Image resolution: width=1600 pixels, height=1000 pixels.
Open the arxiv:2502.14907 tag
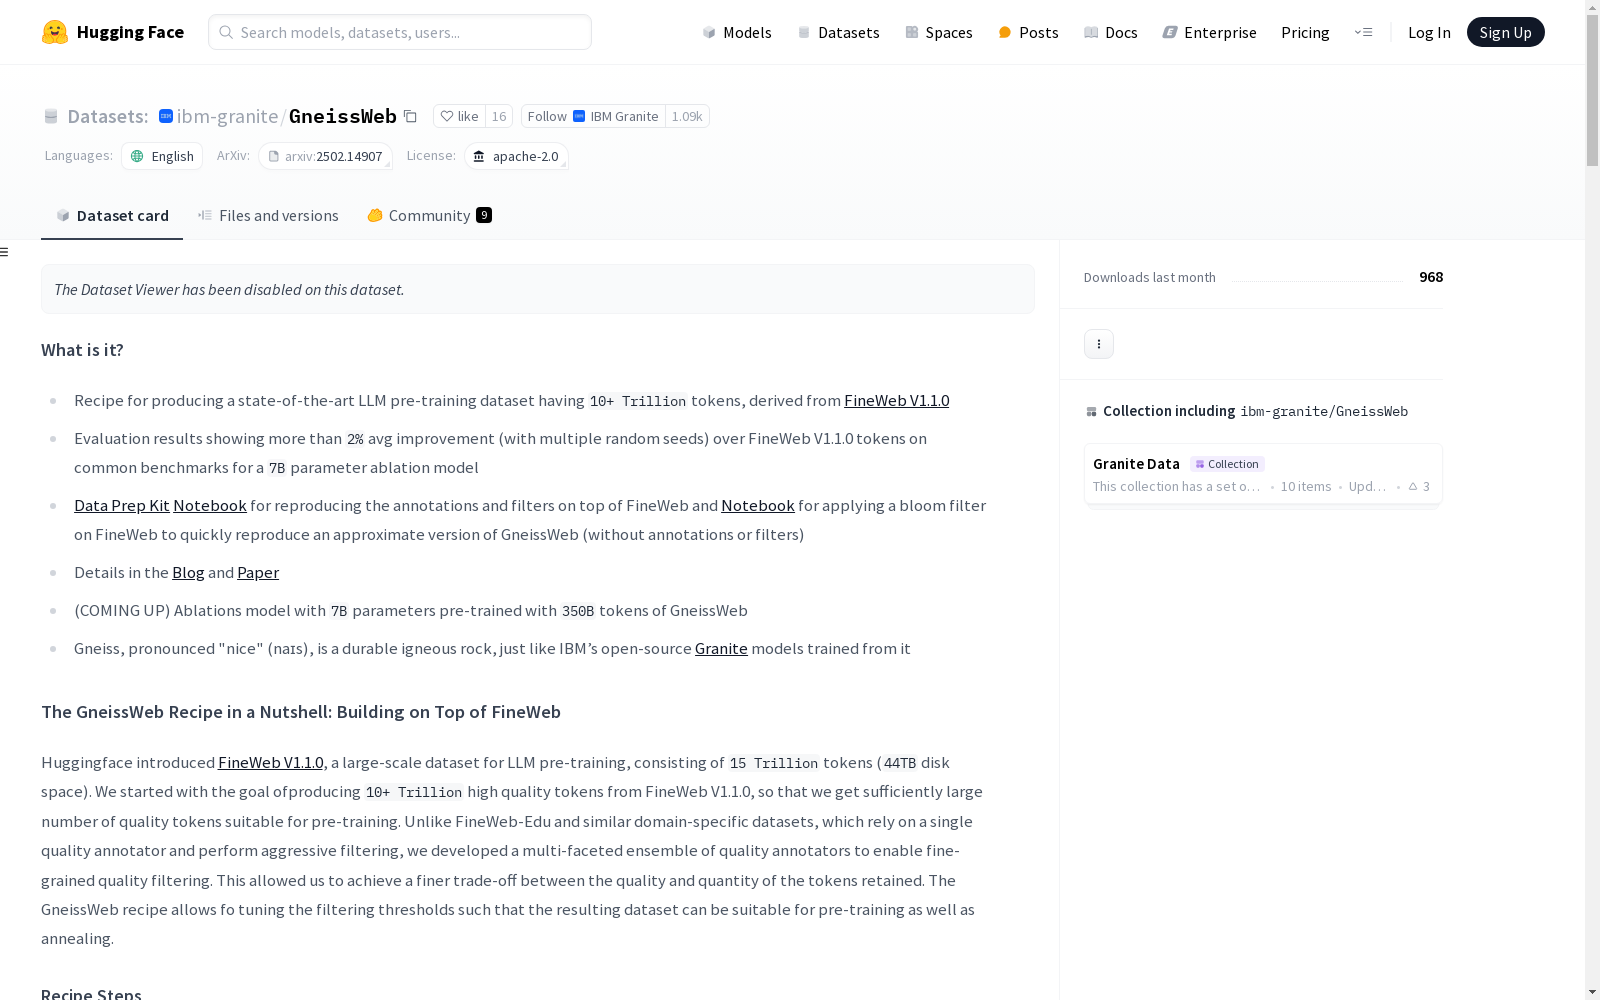tap(325, 156)
